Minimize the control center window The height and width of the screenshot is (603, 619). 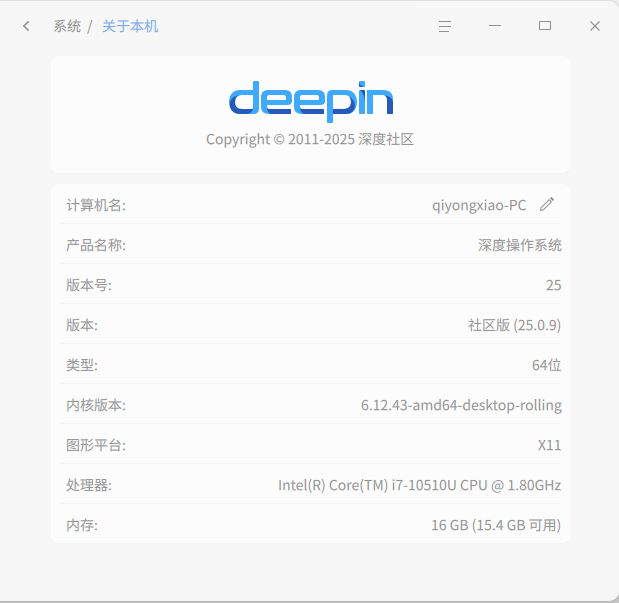click(495, 26)
